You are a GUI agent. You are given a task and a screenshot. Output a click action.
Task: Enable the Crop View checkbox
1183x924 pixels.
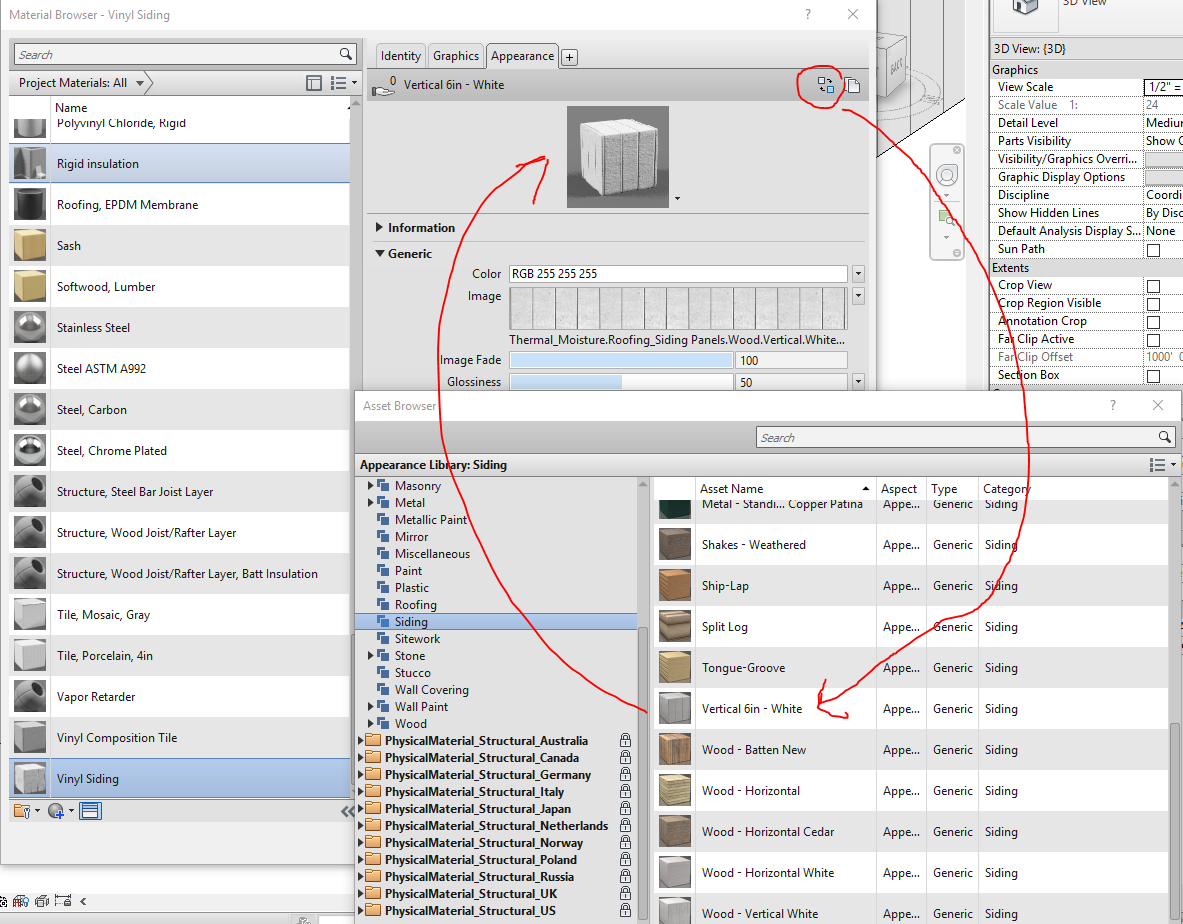coord(1153,286)
